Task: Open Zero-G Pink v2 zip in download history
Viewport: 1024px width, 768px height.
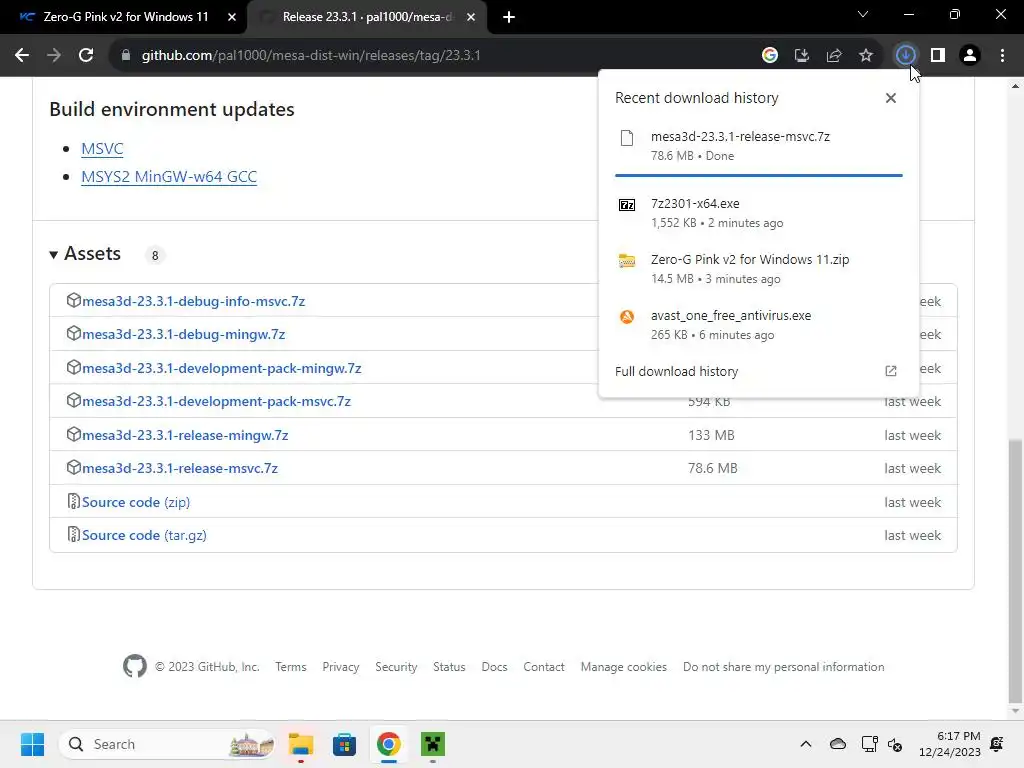Action: (x=758, y=268)
